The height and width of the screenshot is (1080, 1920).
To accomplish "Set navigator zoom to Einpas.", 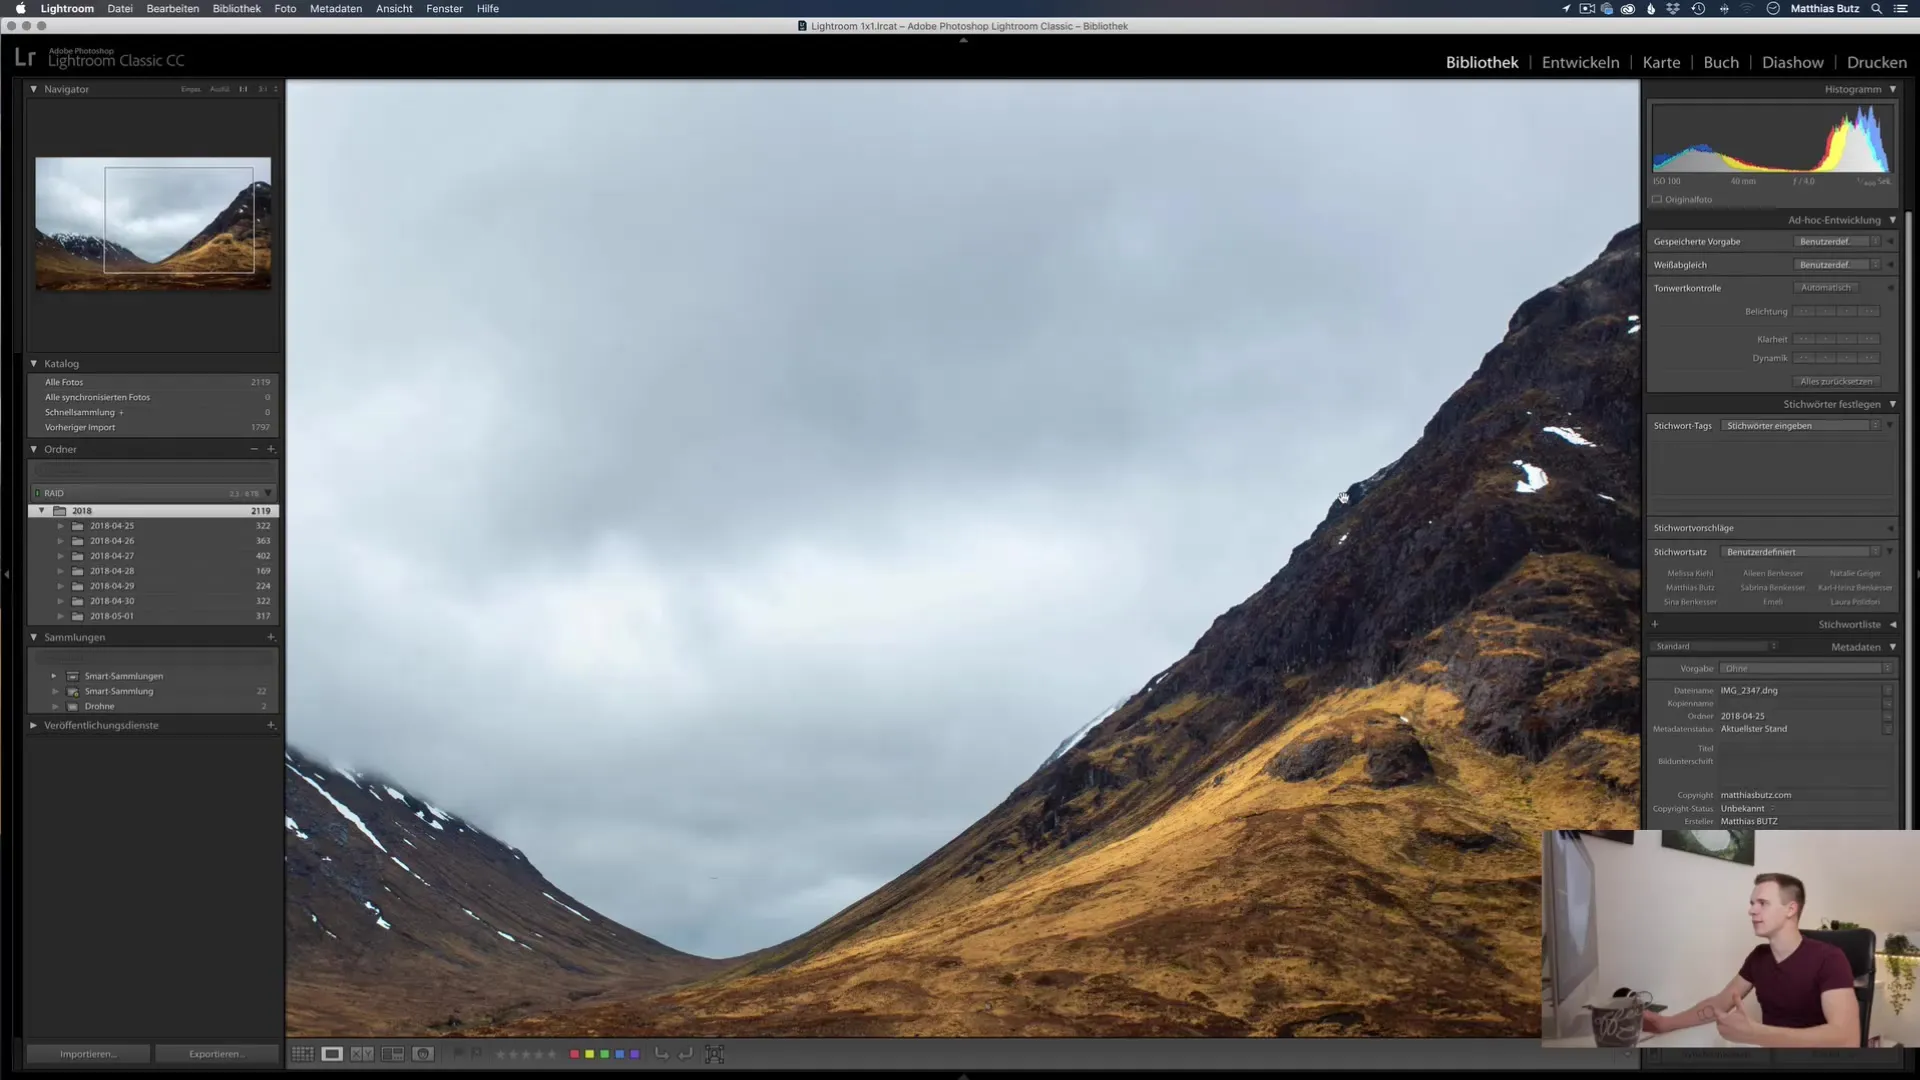I will [191, 89].
